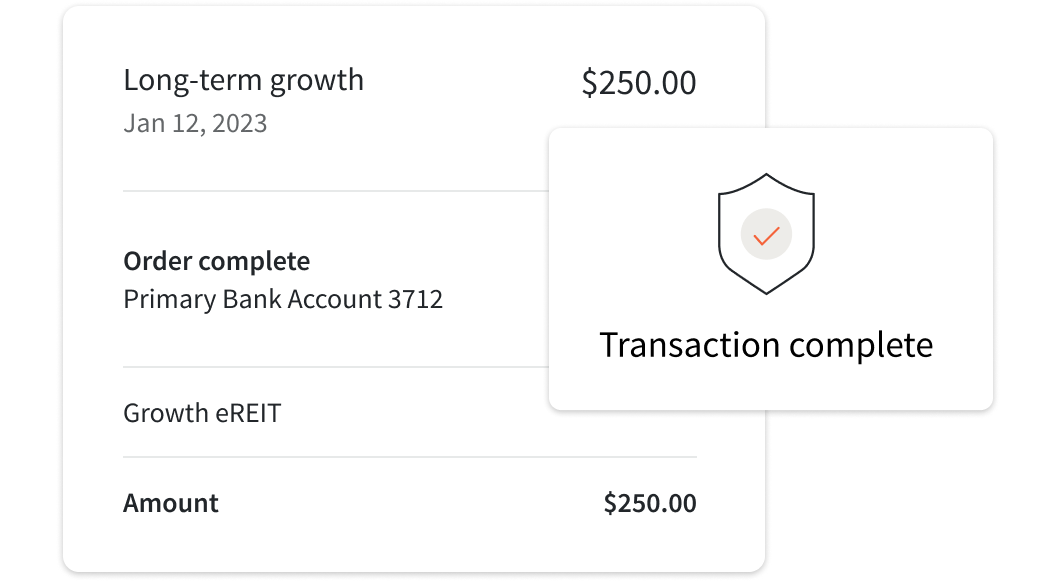
Task: Click the word growth in the title
Action: pyautogui.click(x=317, y=82)
